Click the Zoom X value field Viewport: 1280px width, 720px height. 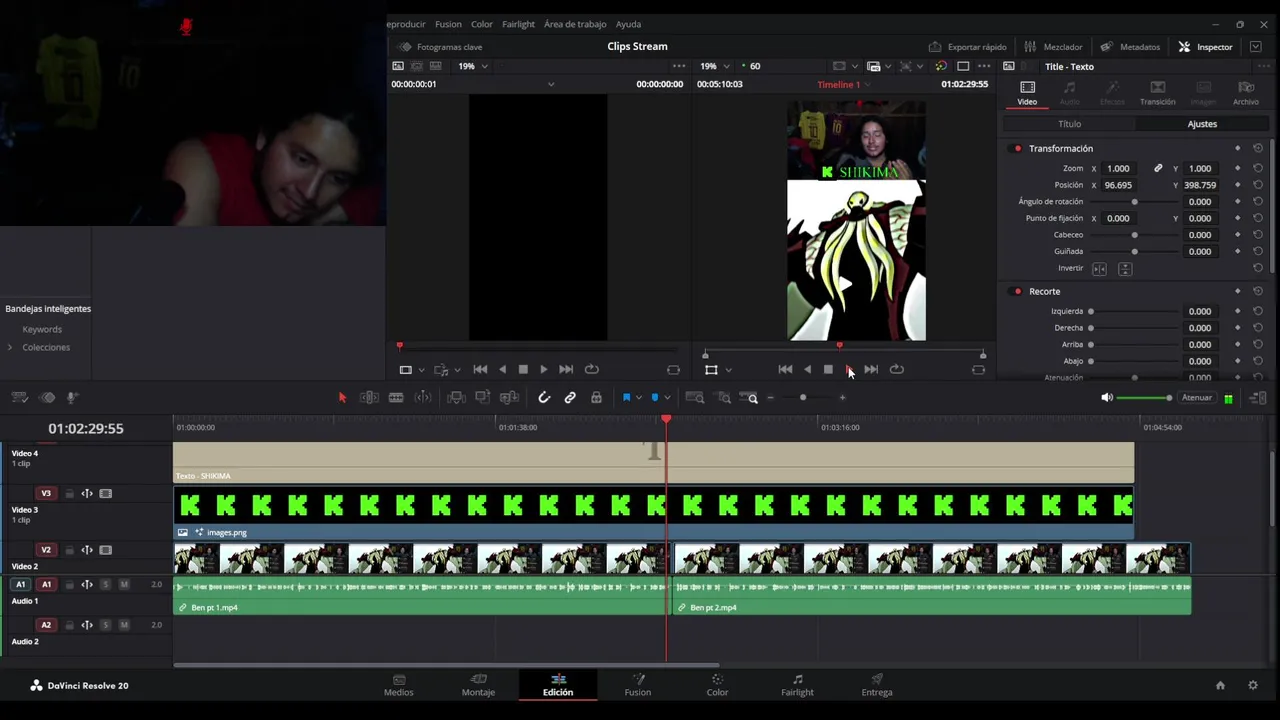1118,169
